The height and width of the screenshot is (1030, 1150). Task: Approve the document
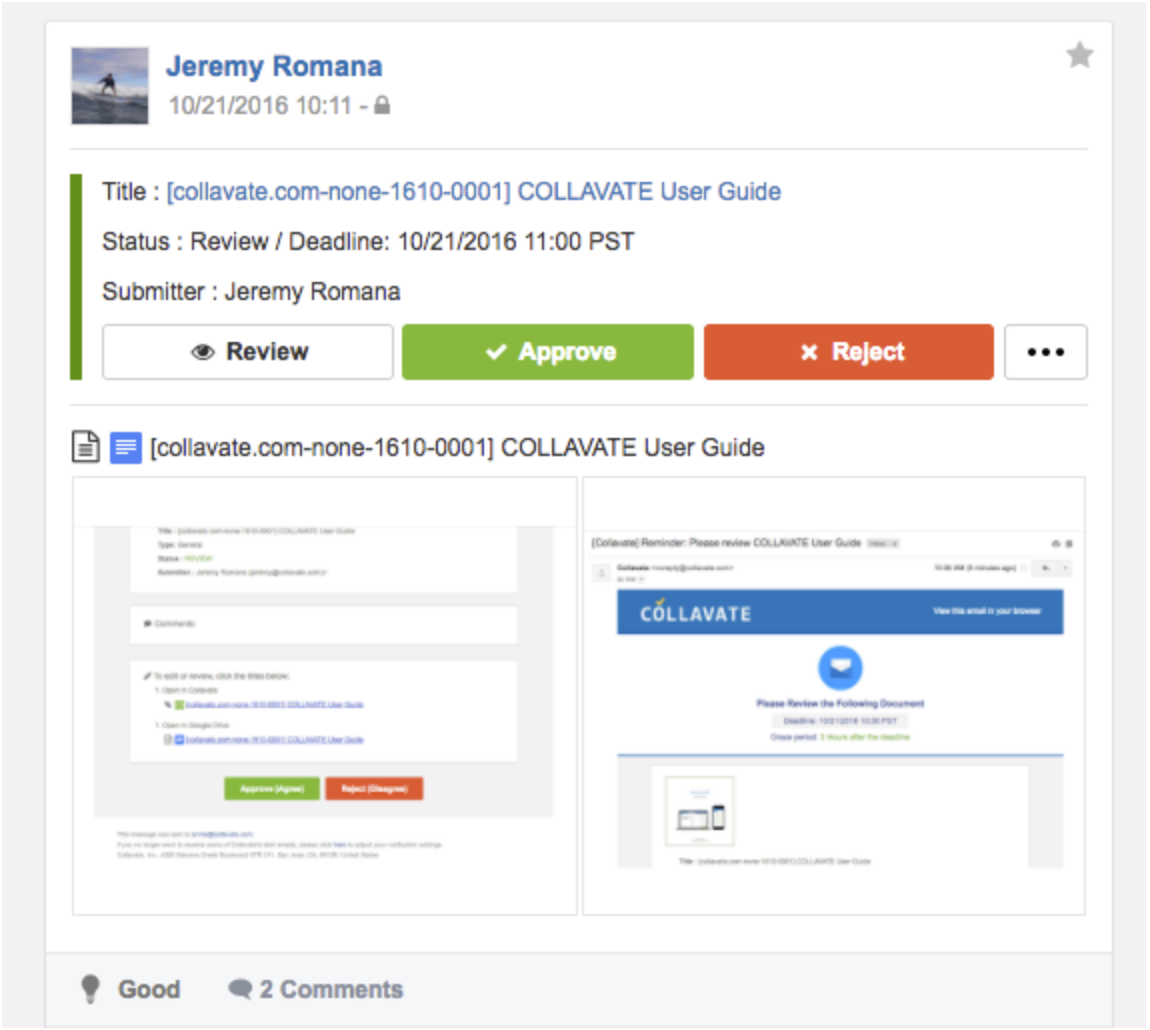(548, 352)
